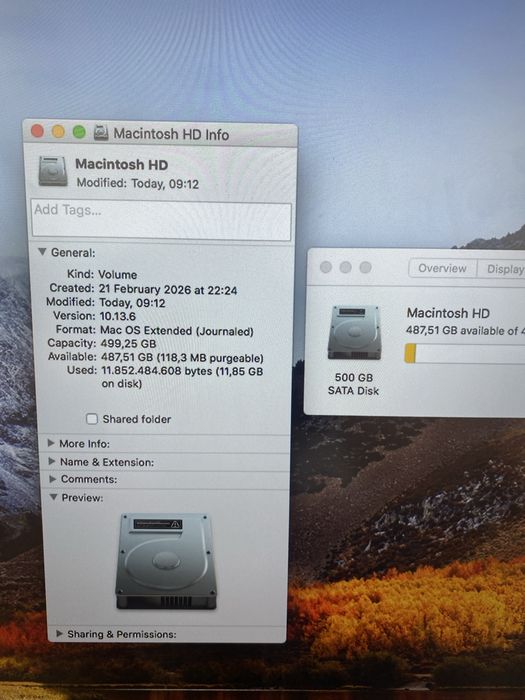Click the 500 GB SATA Disk icon
The image size is (525, 700).
354,332
